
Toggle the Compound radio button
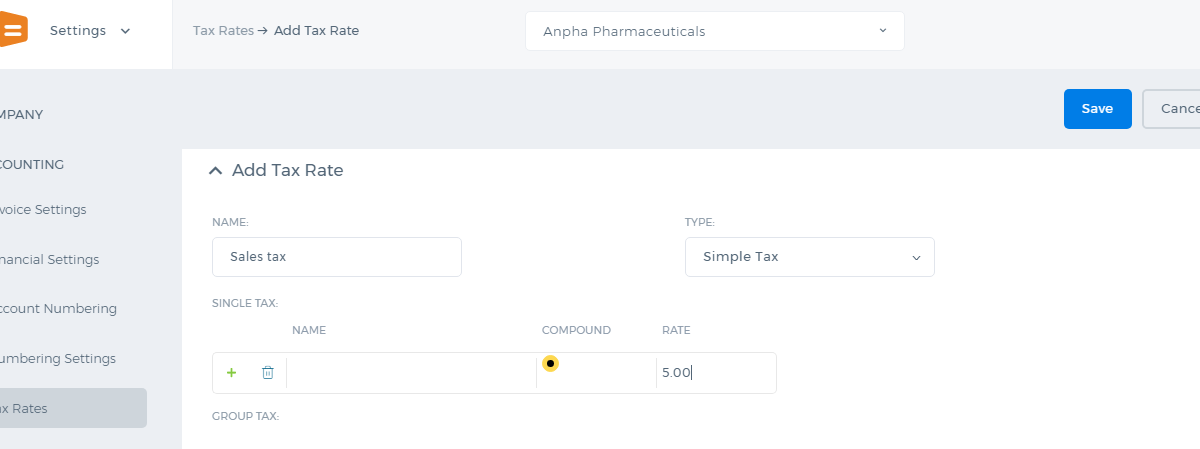(x=550, y=363)
